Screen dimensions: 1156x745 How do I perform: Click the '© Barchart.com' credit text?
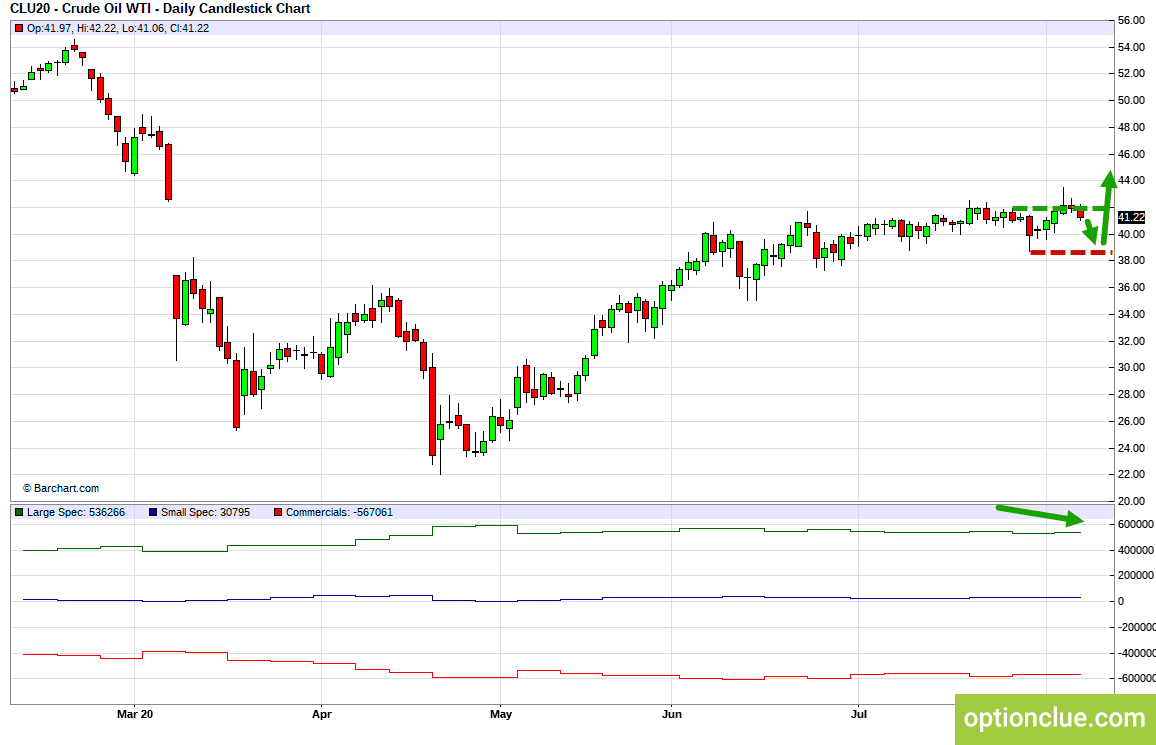pos(60,489)
